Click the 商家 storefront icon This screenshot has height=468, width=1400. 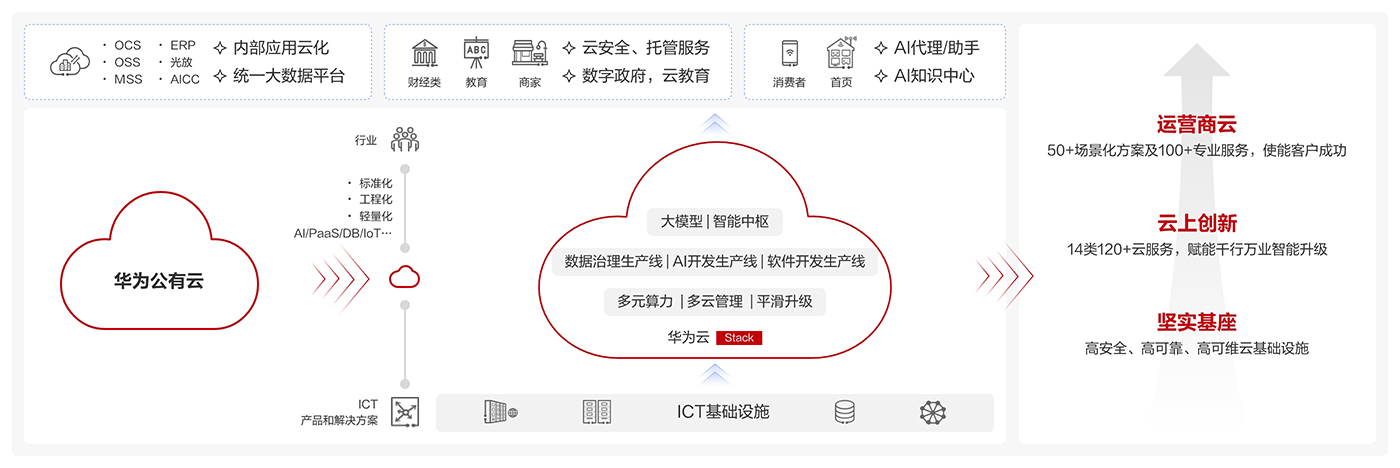[529, 53]
